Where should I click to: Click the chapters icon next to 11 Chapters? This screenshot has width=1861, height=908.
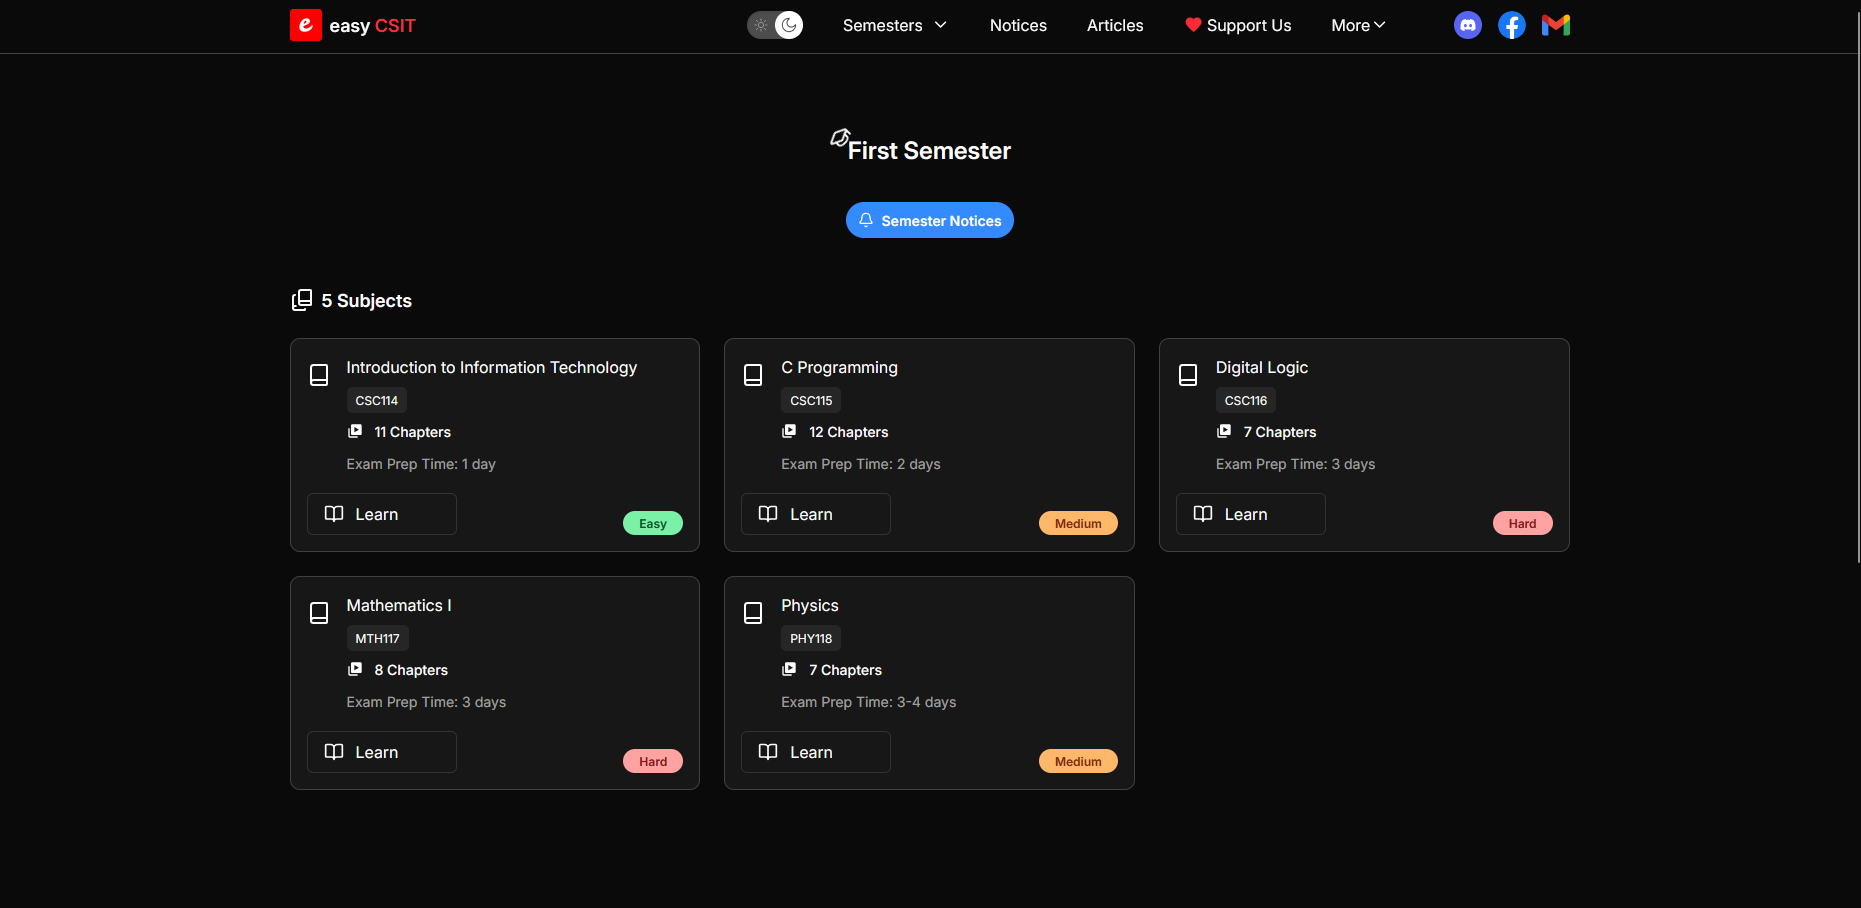(x=355, y=431)
